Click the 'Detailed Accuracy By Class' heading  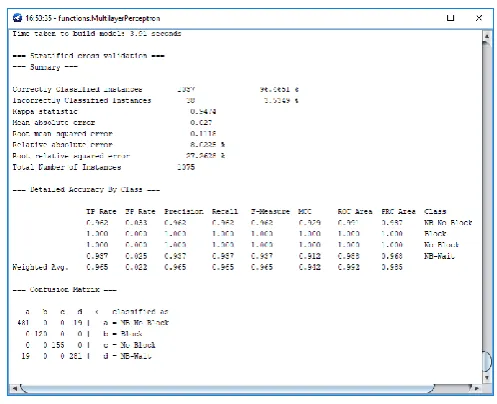[86, 189]
